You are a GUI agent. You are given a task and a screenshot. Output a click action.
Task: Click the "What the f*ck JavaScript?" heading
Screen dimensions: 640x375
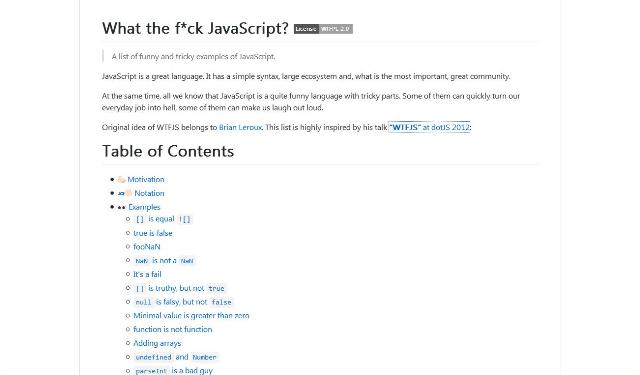pos(195,29)
